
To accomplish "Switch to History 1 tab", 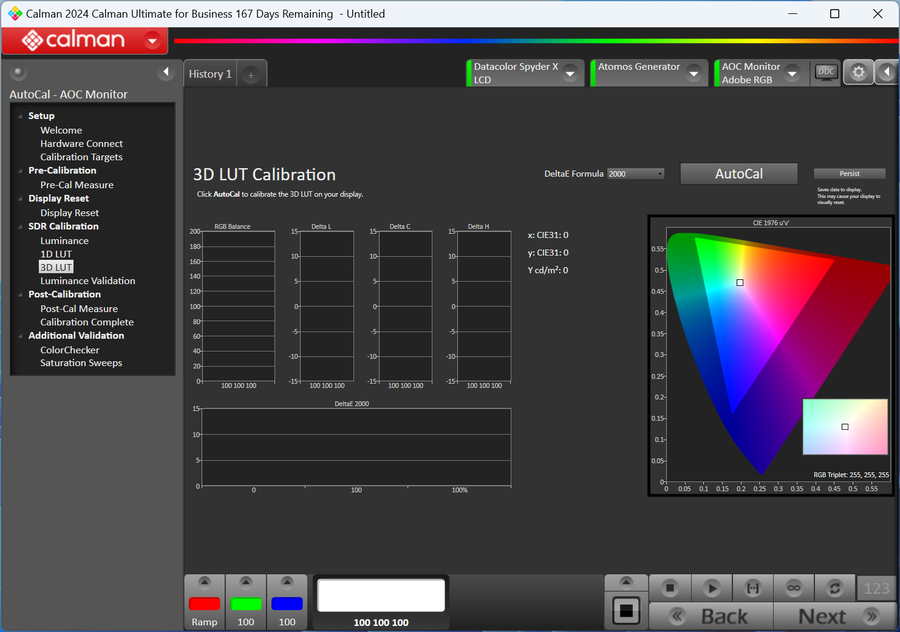I will [210, 74].
